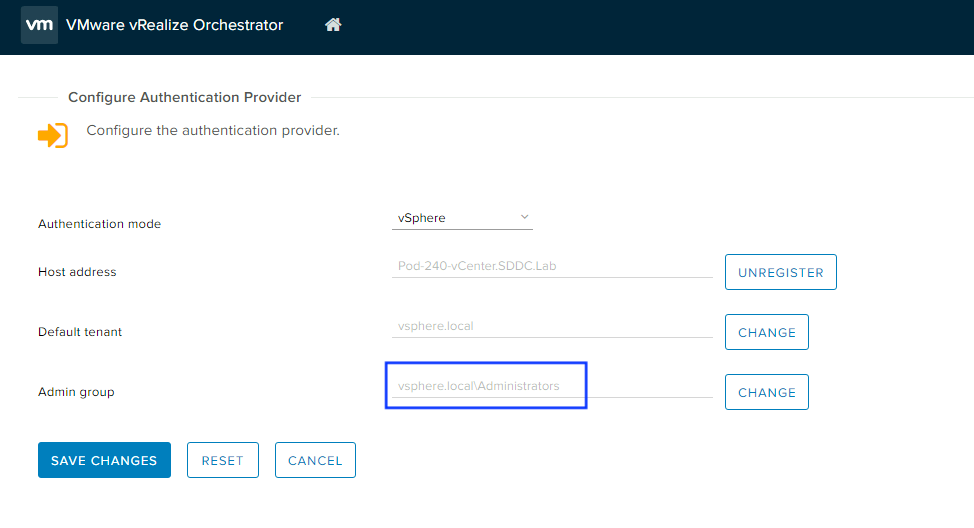Click the Default tenant label
Screen dimensions: 974x528
click(x=80, y=332)
